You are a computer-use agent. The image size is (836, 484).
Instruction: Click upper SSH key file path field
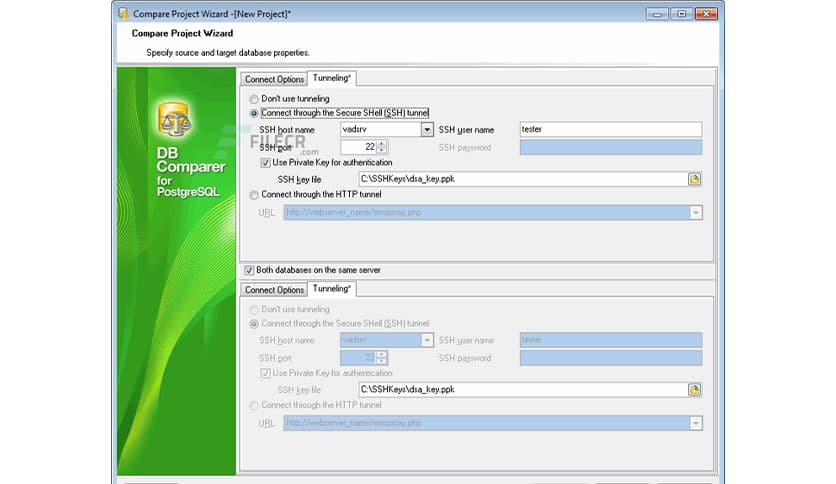[x=523, y=179]
